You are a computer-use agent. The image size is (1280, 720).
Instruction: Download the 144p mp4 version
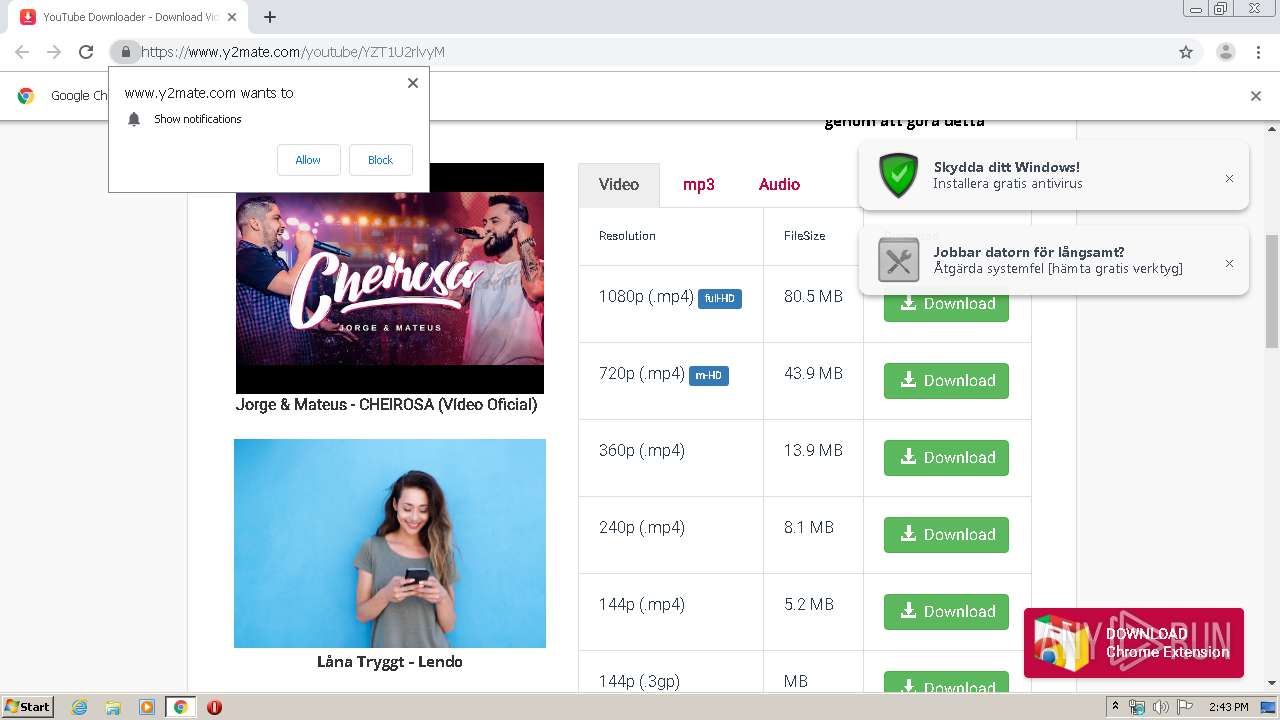946,612
